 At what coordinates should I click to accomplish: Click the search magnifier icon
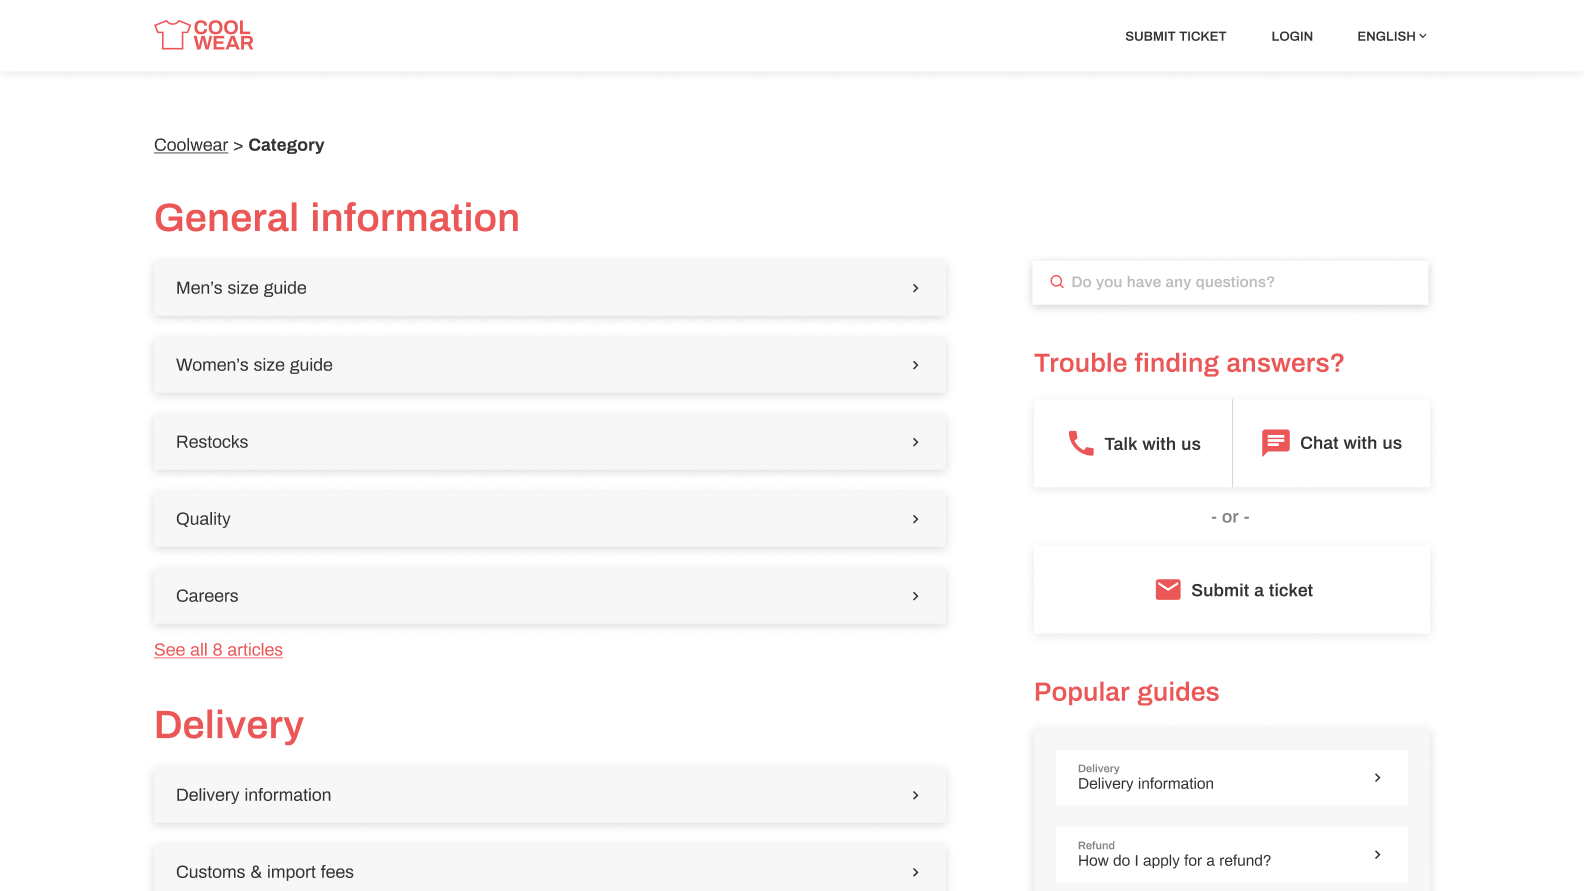[1056, 282]
